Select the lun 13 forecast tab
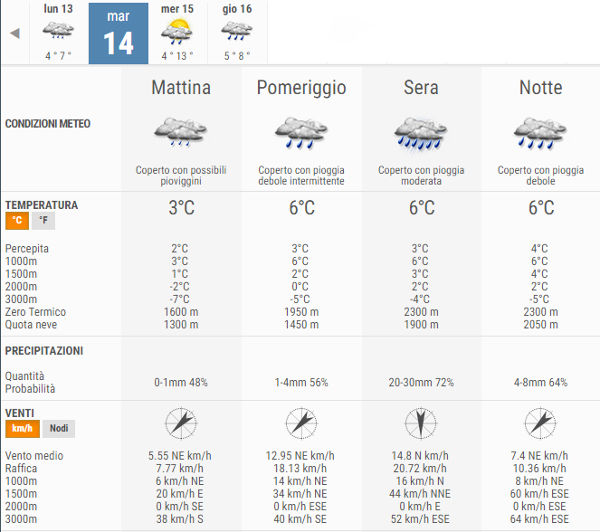This screenshot has height=532, width=600. (58, 32)
